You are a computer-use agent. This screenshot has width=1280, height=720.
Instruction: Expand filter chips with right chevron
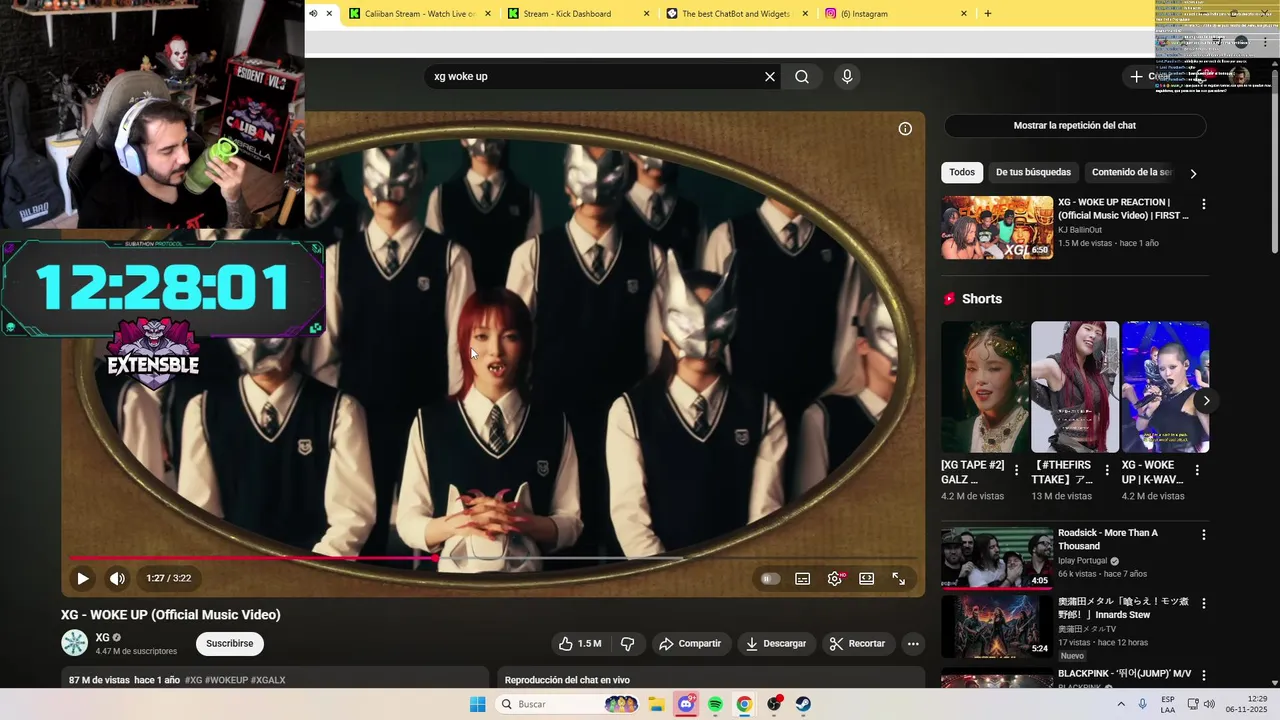point(1193,173)
